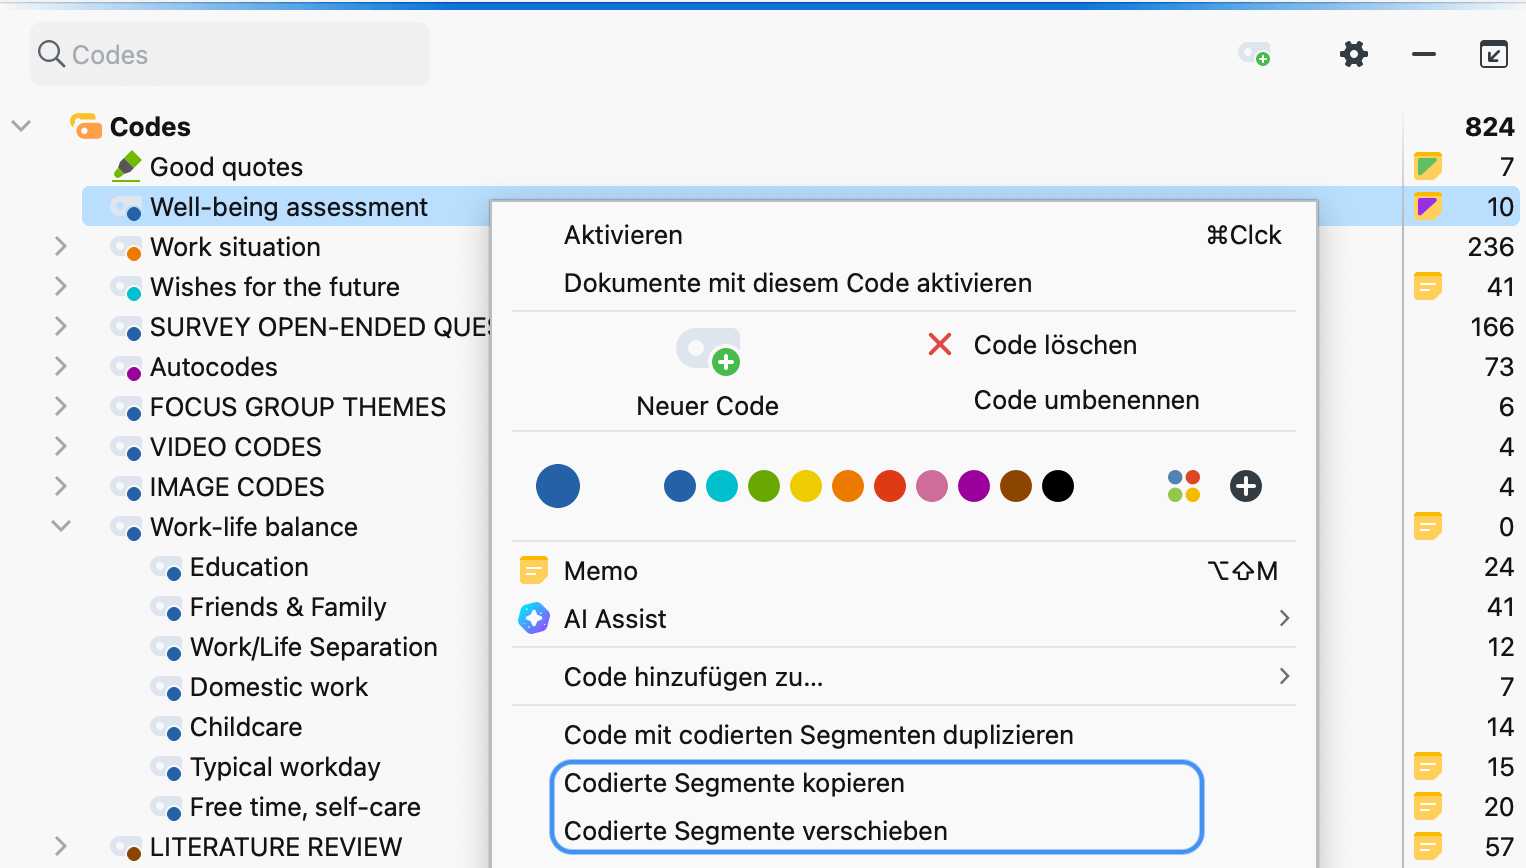Expand the SURVEY OPEN-ENDED code

pos(61,326)
